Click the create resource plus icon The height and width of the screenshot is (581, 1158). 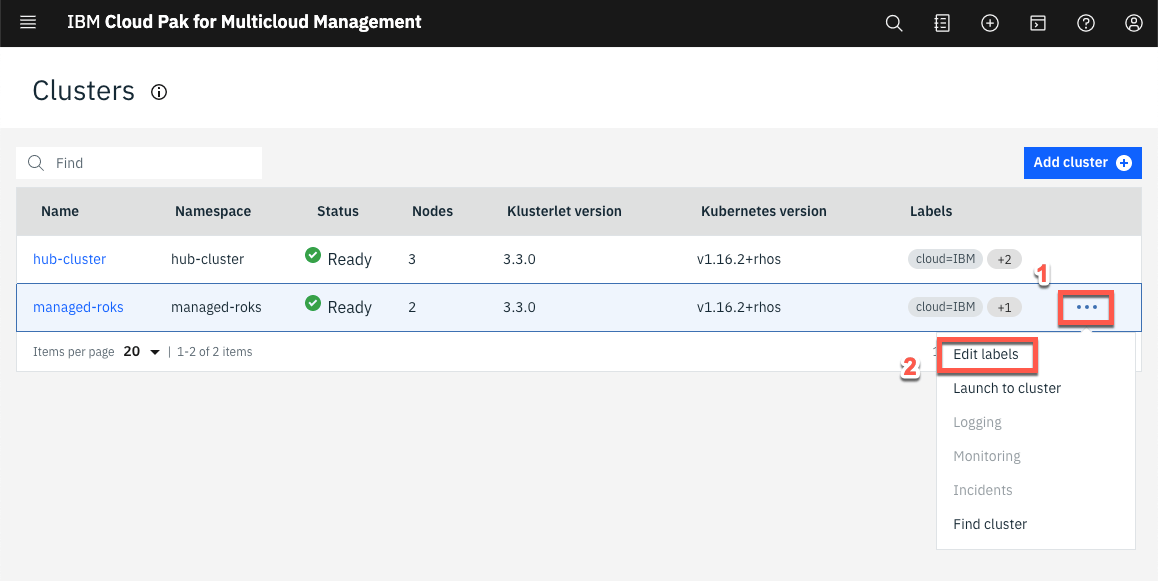pos(989,22)
